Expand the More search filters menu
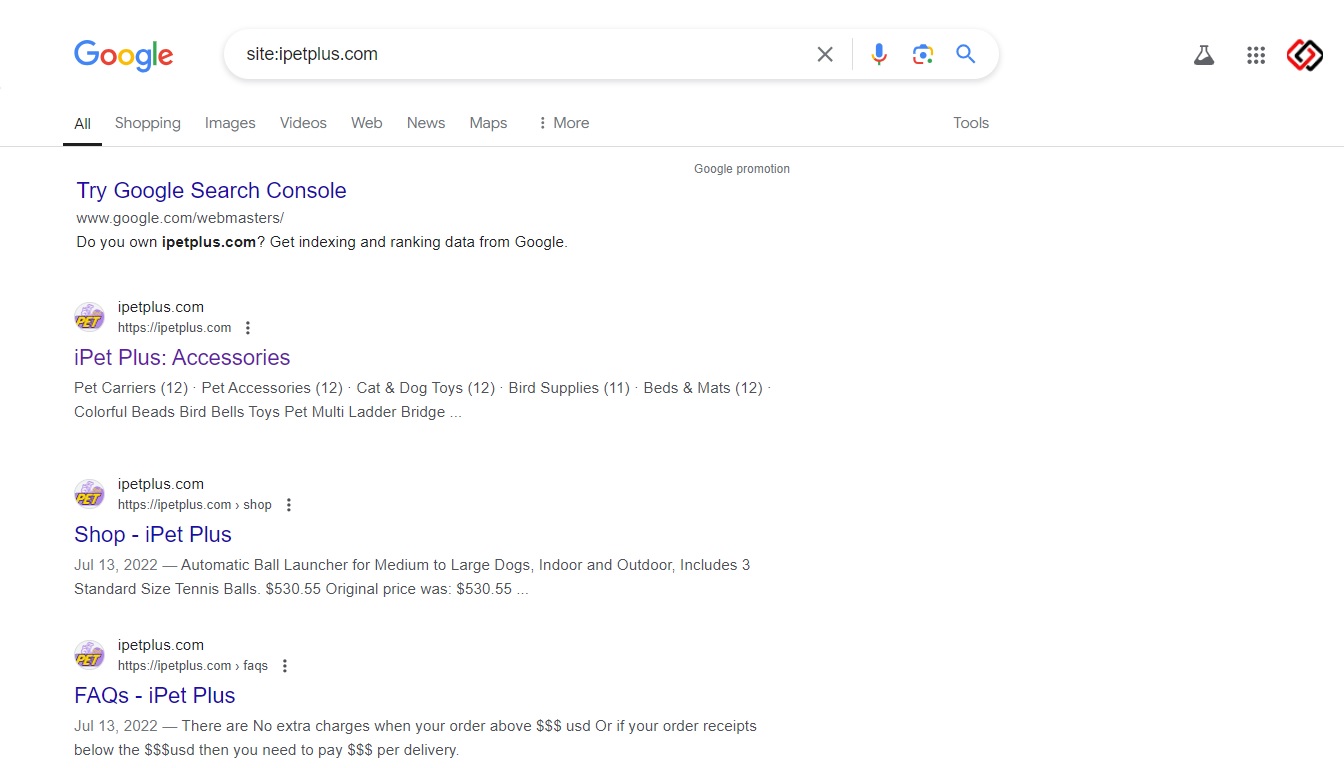The width and height of the screenshot is (1344, 768). [563, 123]
